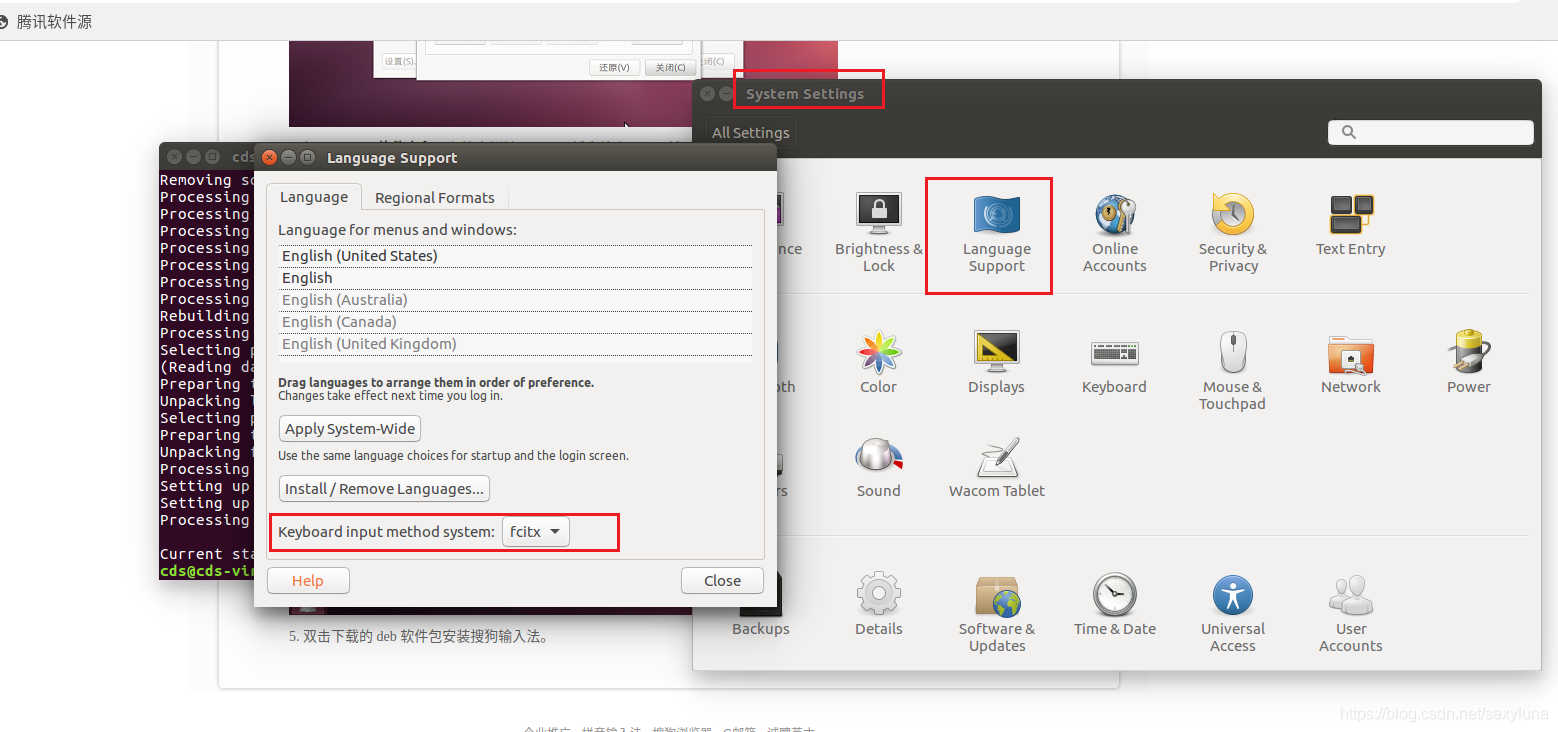Image resolution: width=1558 pixels, height=732 pixels.
Task: Close the Language Support window
Action: coord(269,157)
